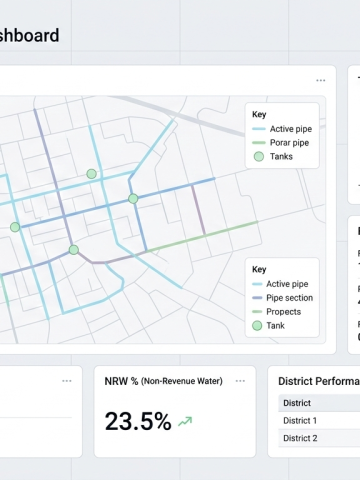Click the District column header
360x480 pixels.
click(x=297, y=403)
